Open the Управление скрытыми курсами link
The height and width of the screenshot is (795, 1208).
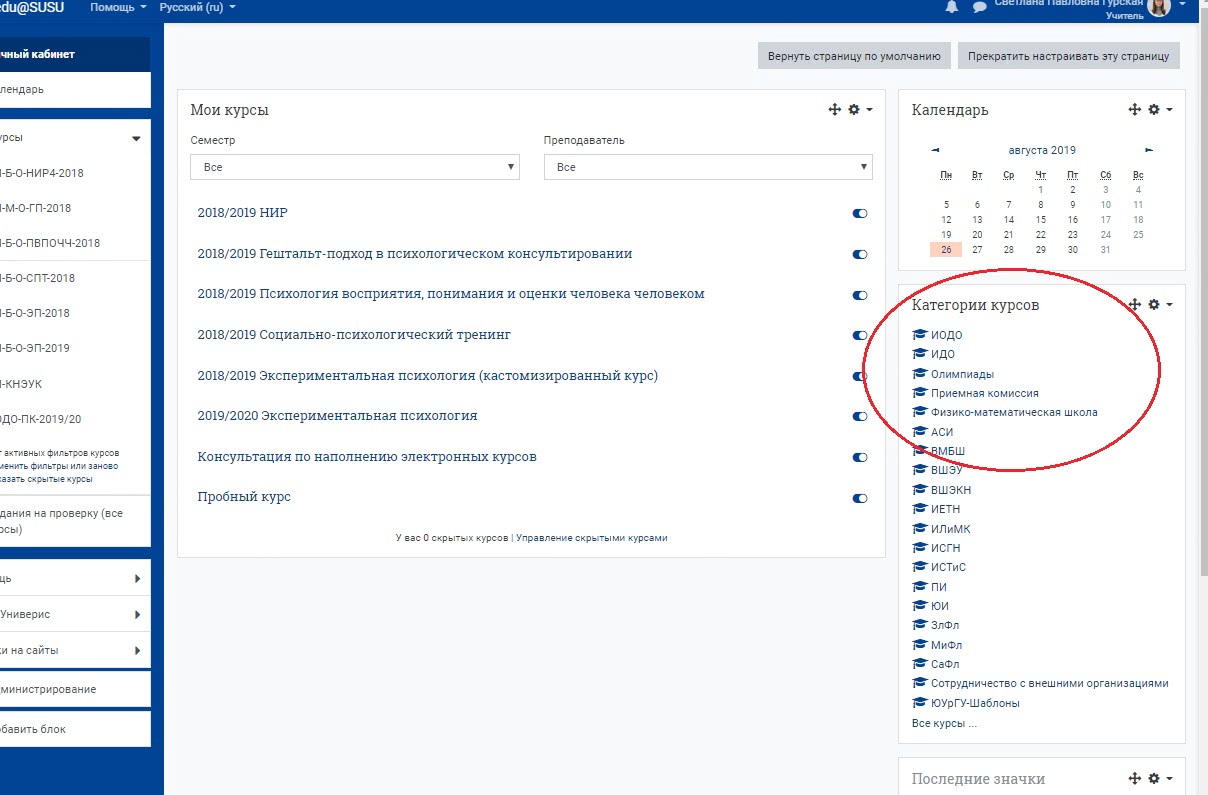point(591,538)
